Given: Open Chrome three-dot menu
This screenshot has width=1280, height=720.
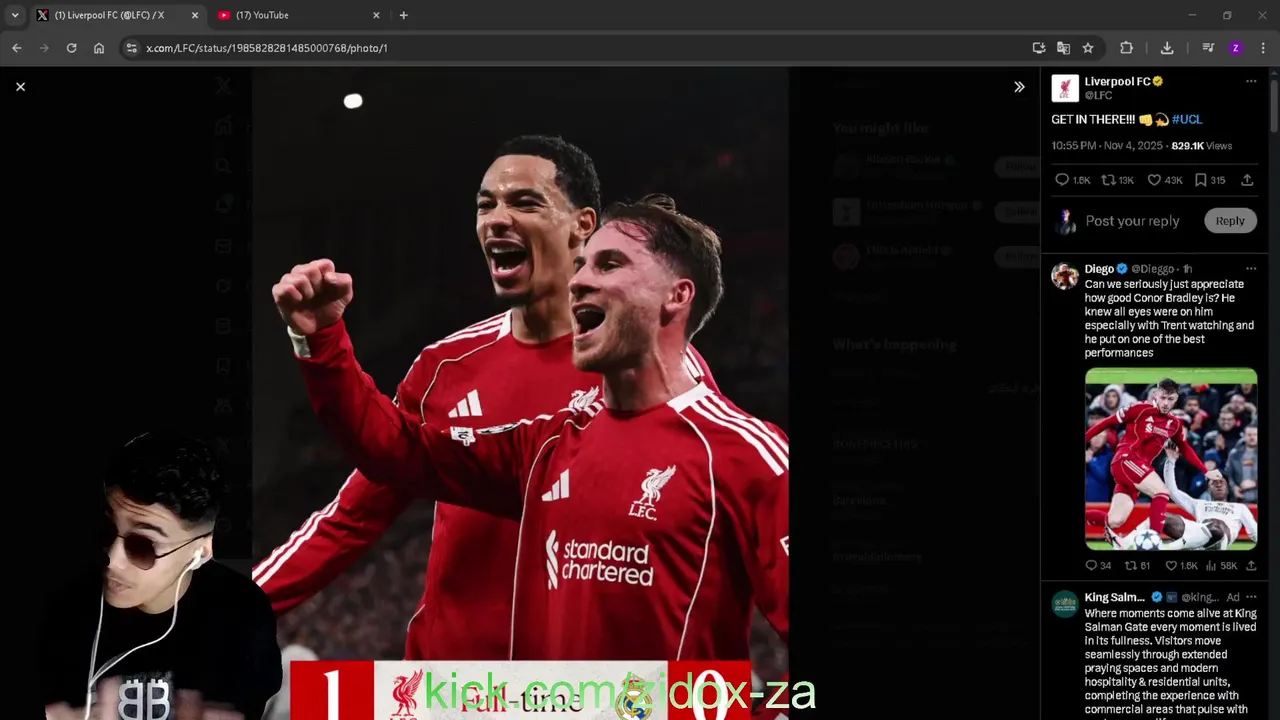Looking at the screenshot, I should 1264,48.
